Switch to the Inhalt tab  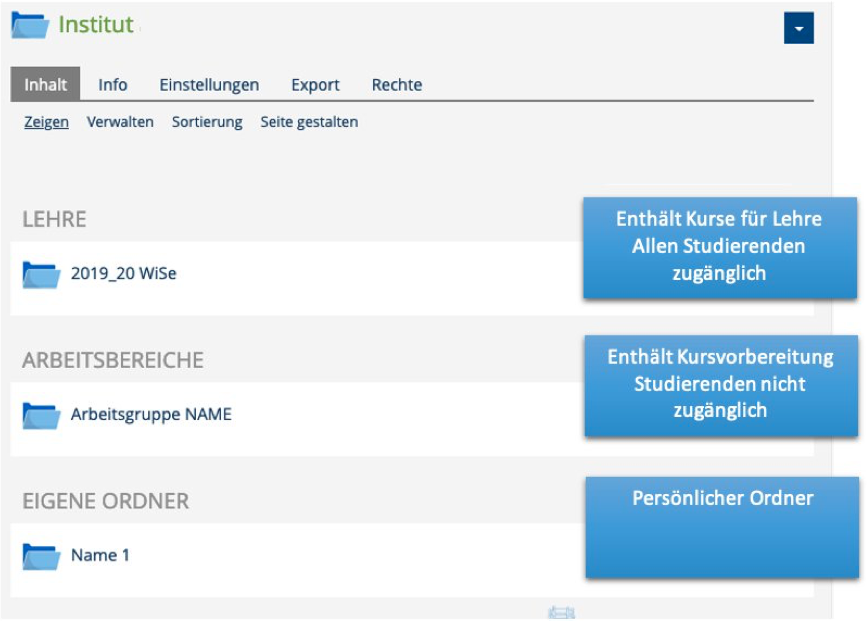coord(45,84)
